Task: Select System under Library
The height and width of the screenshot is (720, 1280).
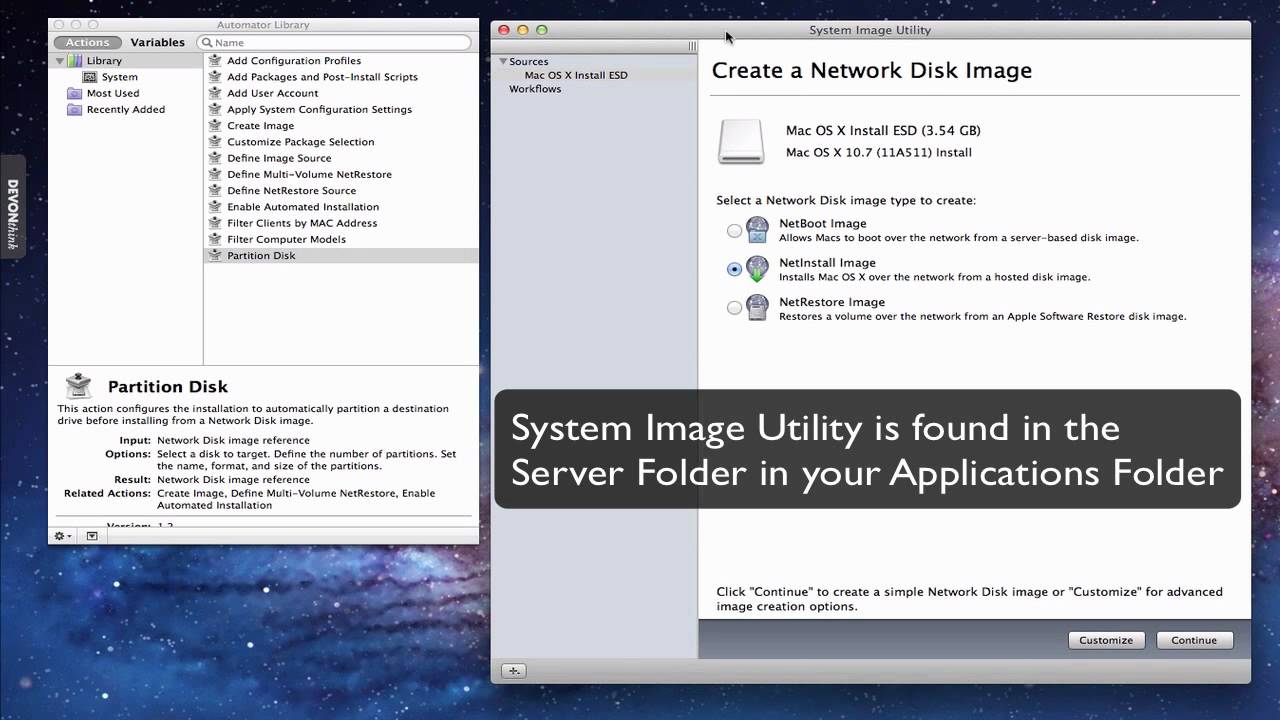Action: 120,77
